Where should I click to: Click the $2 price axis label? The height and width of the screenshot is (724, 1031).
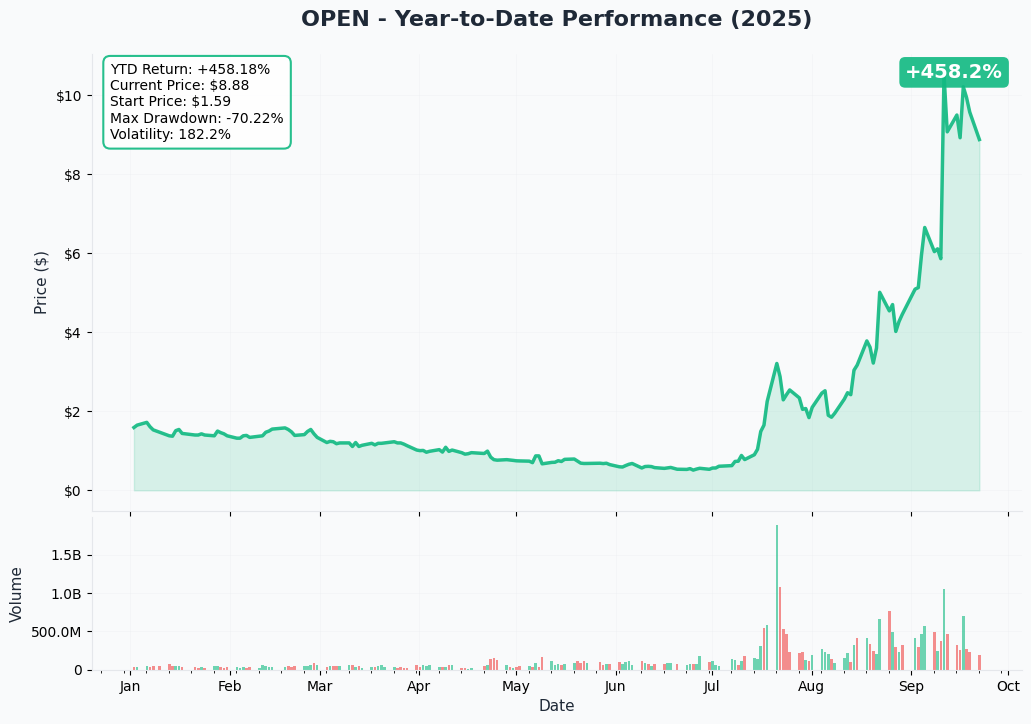tap(73, 412)
